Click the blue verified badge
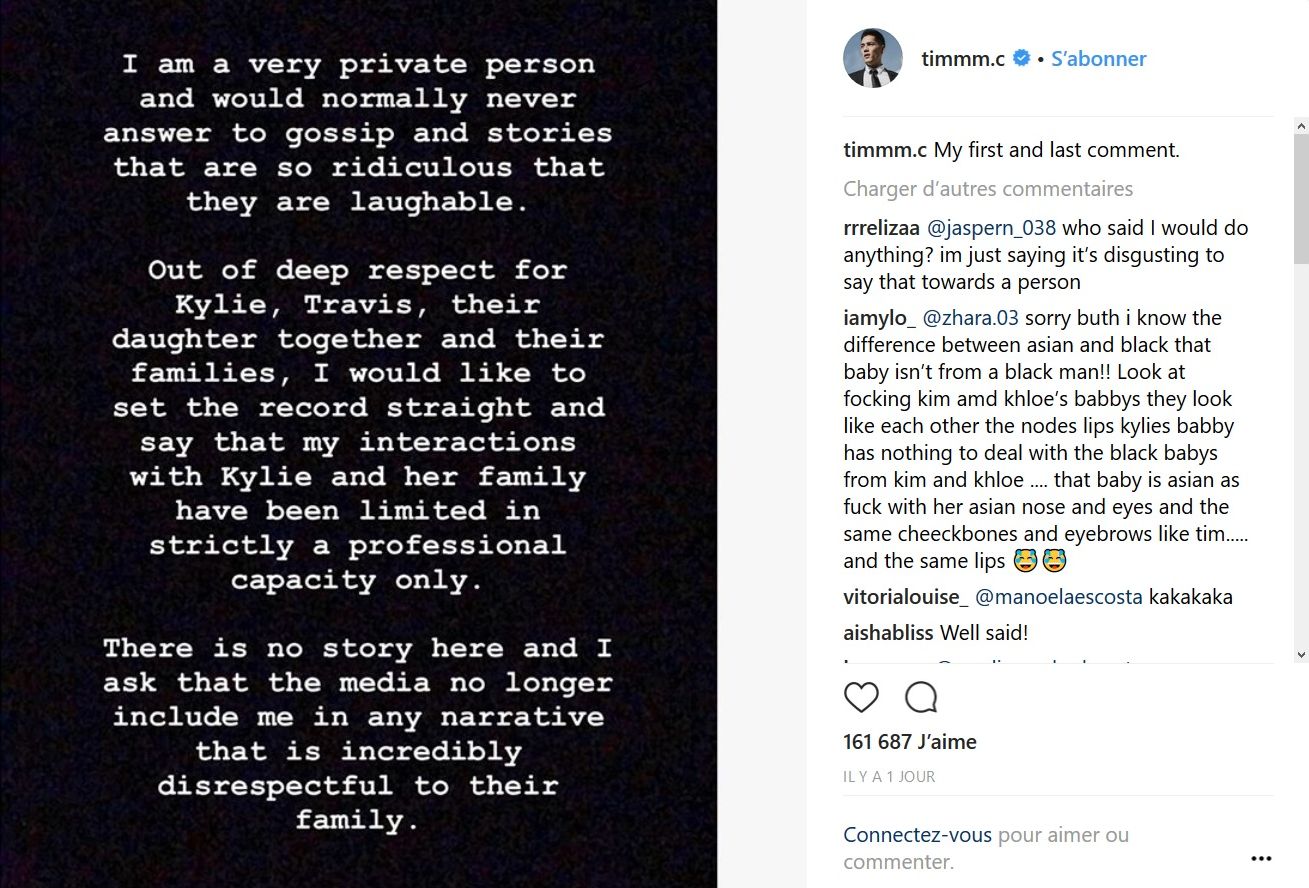Image resolution: width=1309 pixels, height=888 pixels. 1022,59
